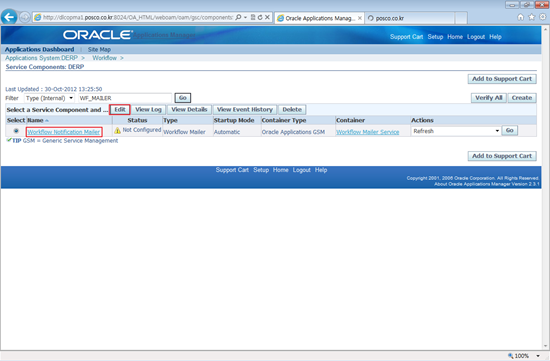Click the compatibility view icon in address bar
The height and width of the screenshot is (361, 550).
253,17
